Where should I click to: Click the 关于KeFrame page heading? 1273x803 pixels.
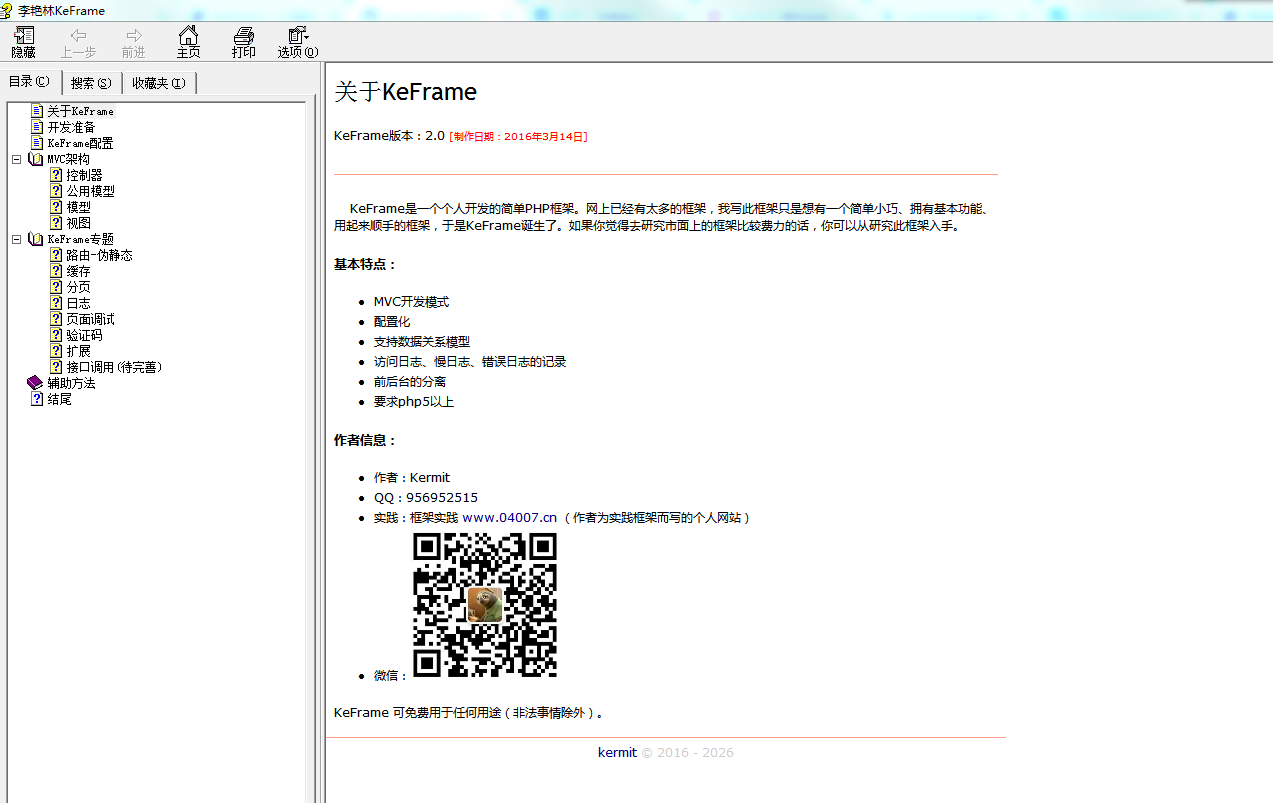click(x=405, y=92)
